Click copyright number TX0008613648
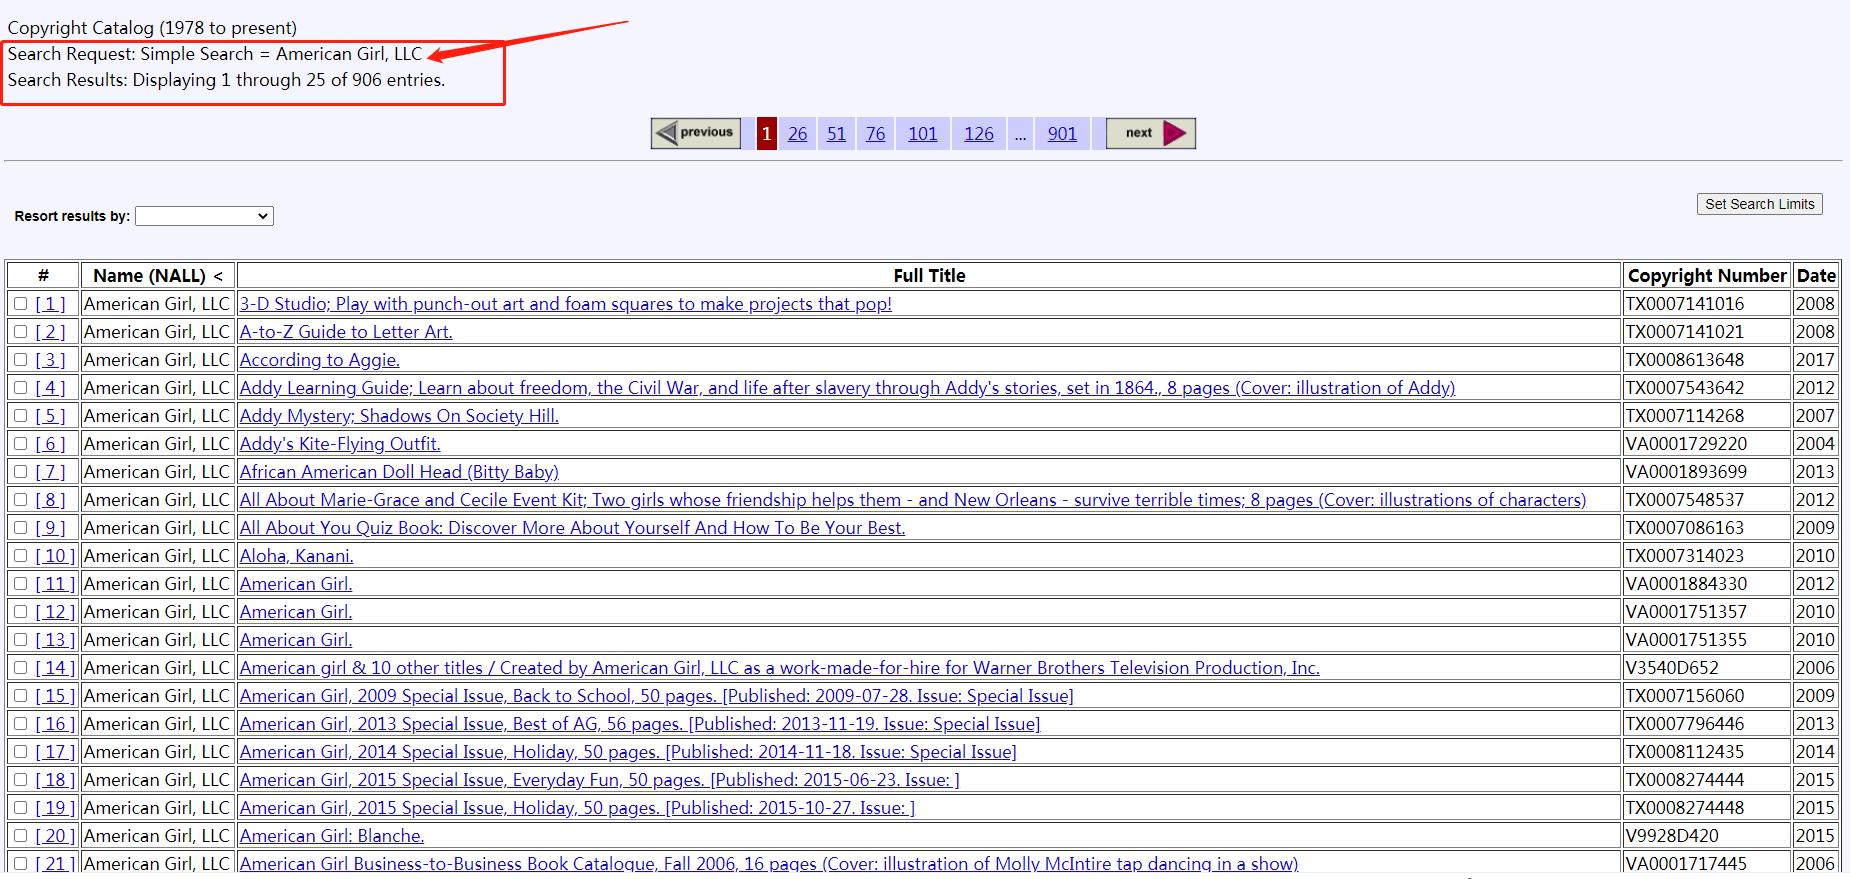 1685,360
